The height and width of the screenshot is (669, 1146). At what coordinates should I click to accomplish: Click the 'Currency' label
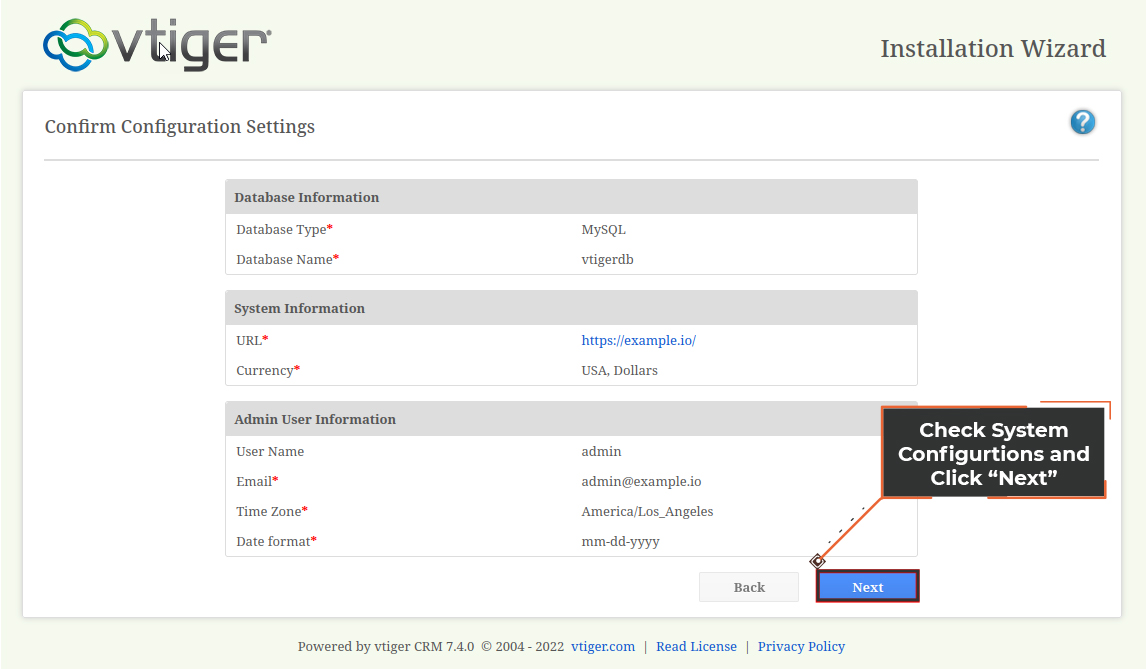pos(267,371)
